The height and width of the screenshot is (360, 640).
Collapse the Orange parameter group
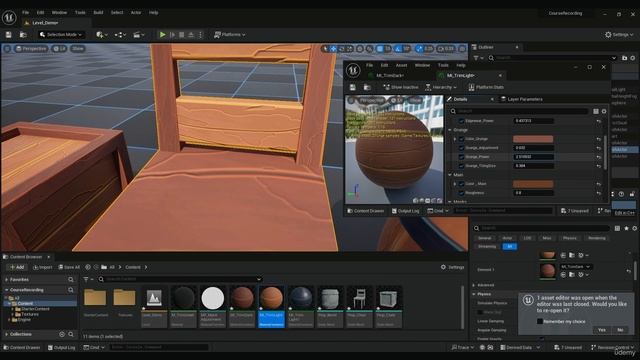(x=450, y=130)
